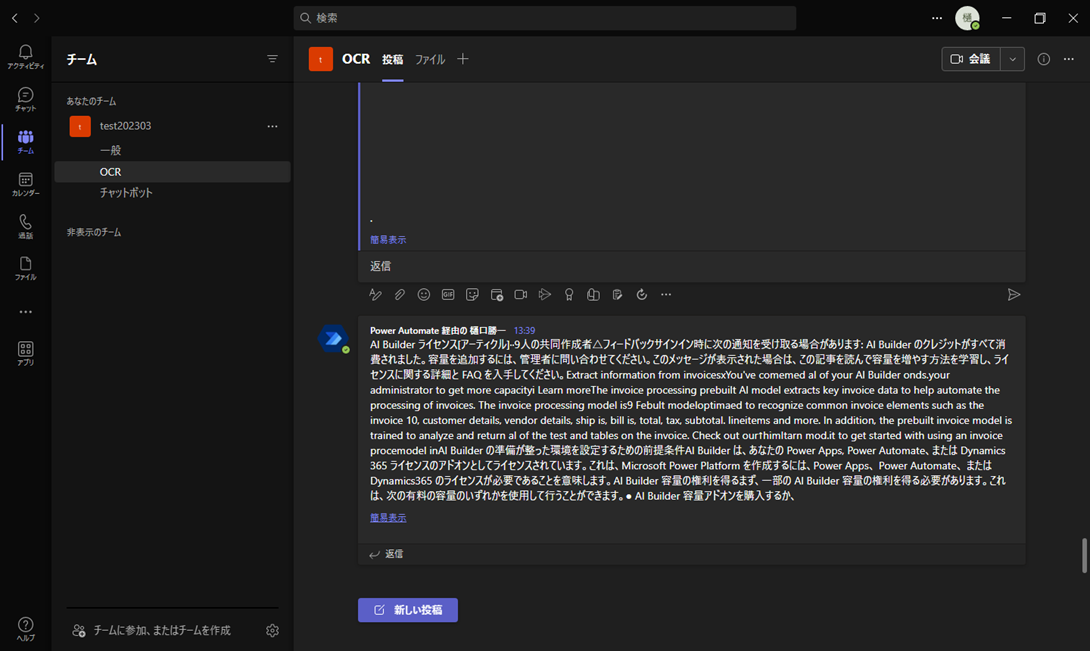Click the filter icon beside チーム heading
This screenshot has height=651, width=1090.
coord(272,59)
